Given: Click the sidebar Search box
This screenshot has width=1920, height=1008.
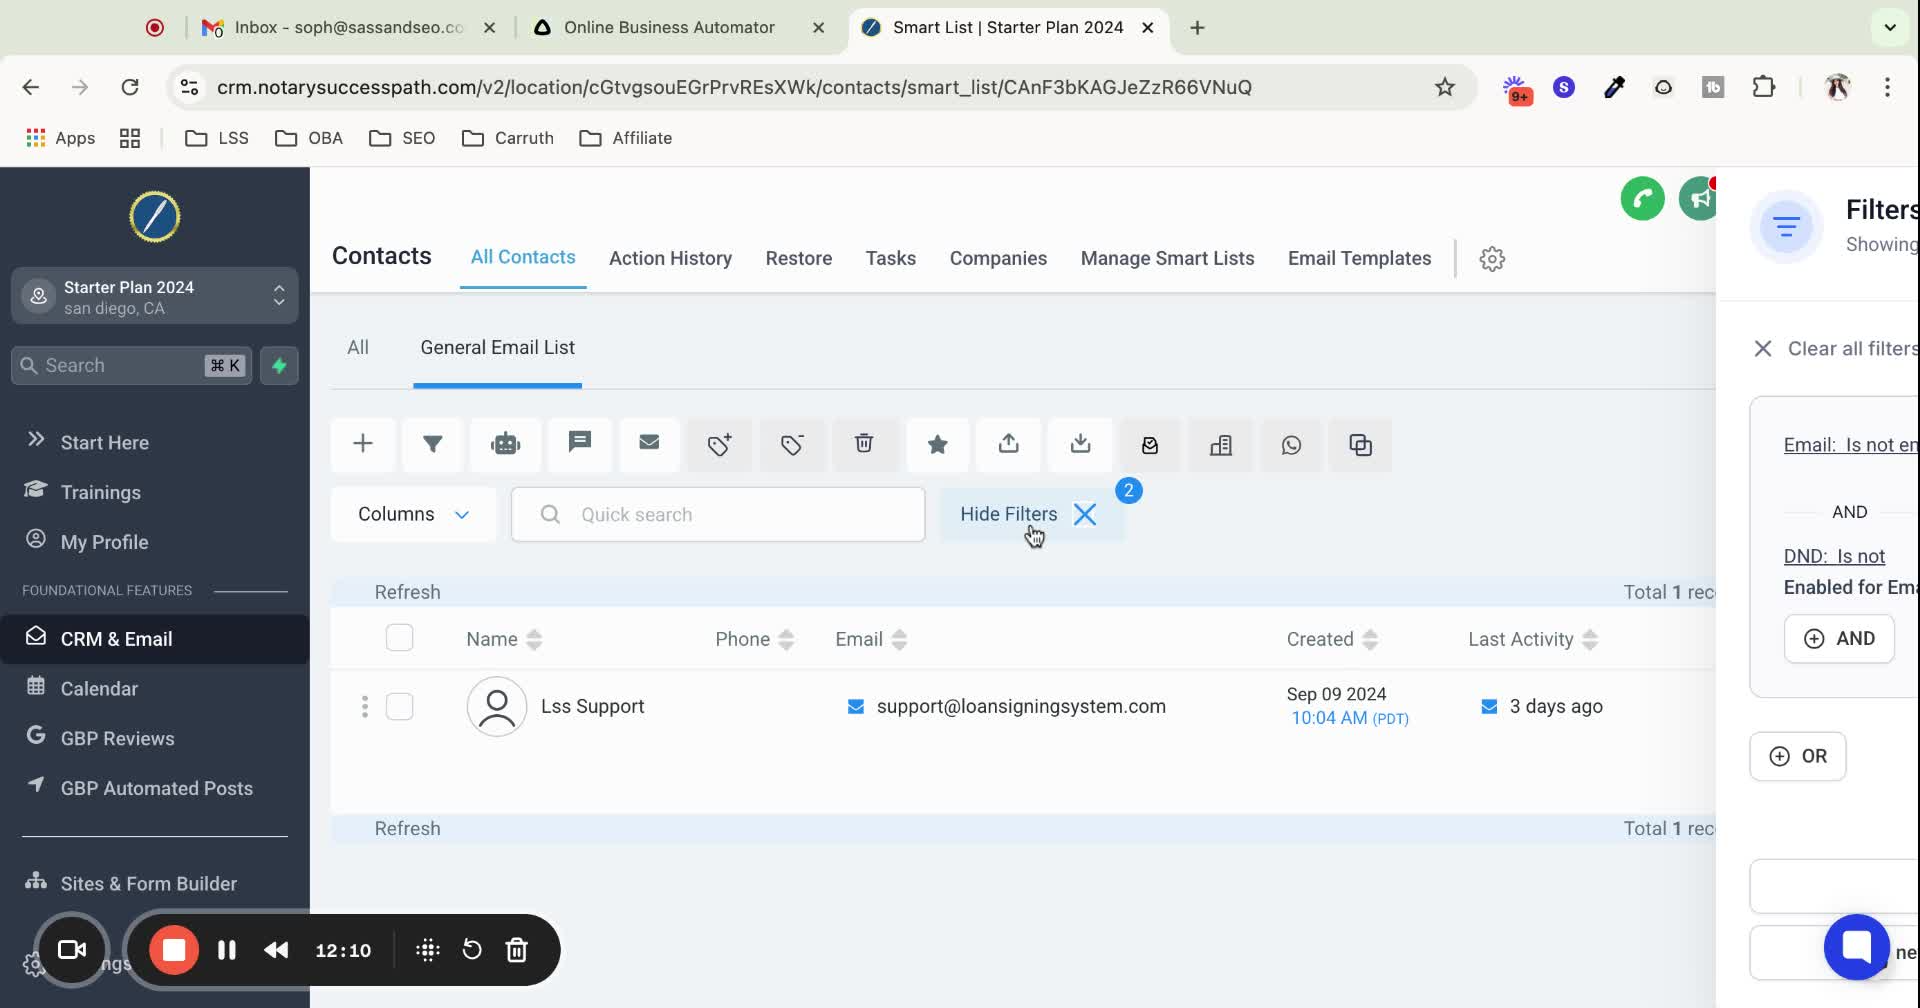Looking at the screenshot, I should (131, 366).
